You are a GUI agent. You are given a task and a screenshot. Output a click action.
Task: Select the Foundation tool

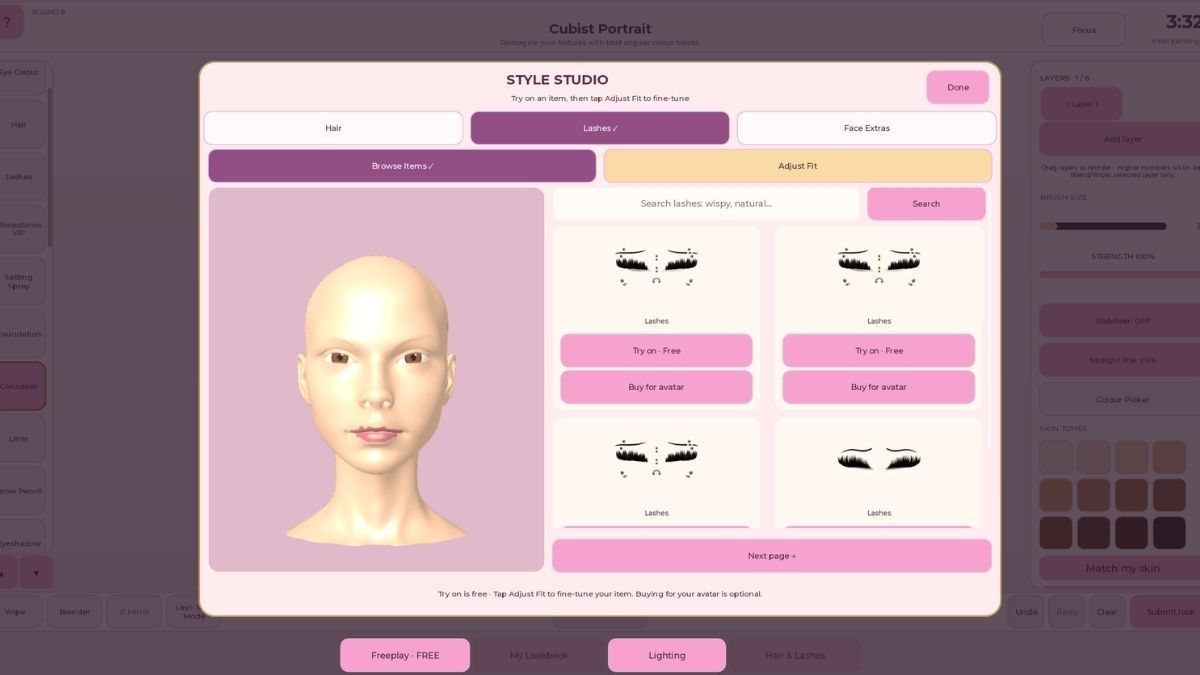[20, 334]
